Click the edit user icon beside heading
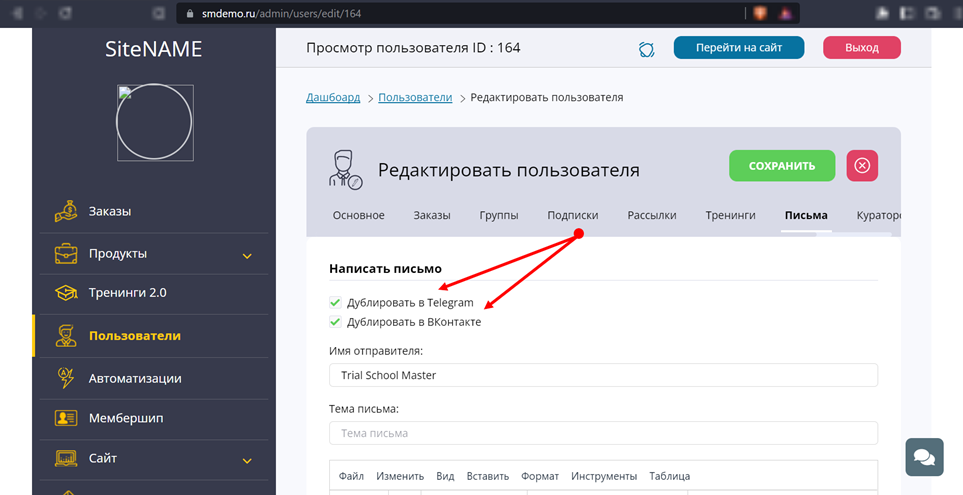Viewport: 963px width, 495px height. pos(345,170)
